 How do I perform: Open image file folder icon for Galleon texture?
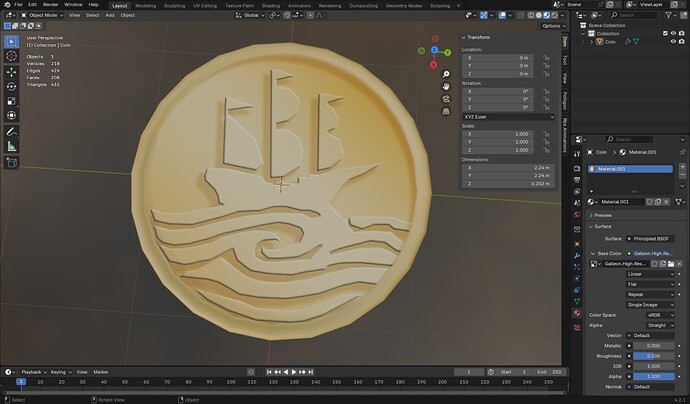671,264
